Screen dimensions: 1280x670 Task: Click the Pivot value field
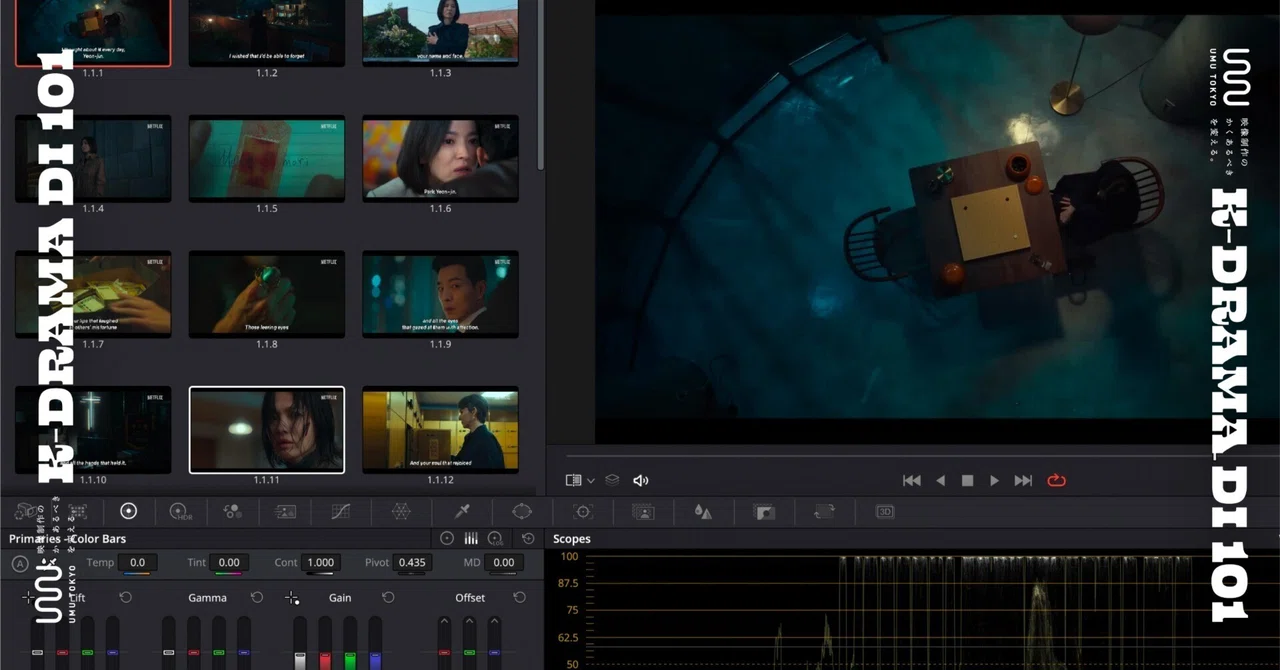[412, 563]
